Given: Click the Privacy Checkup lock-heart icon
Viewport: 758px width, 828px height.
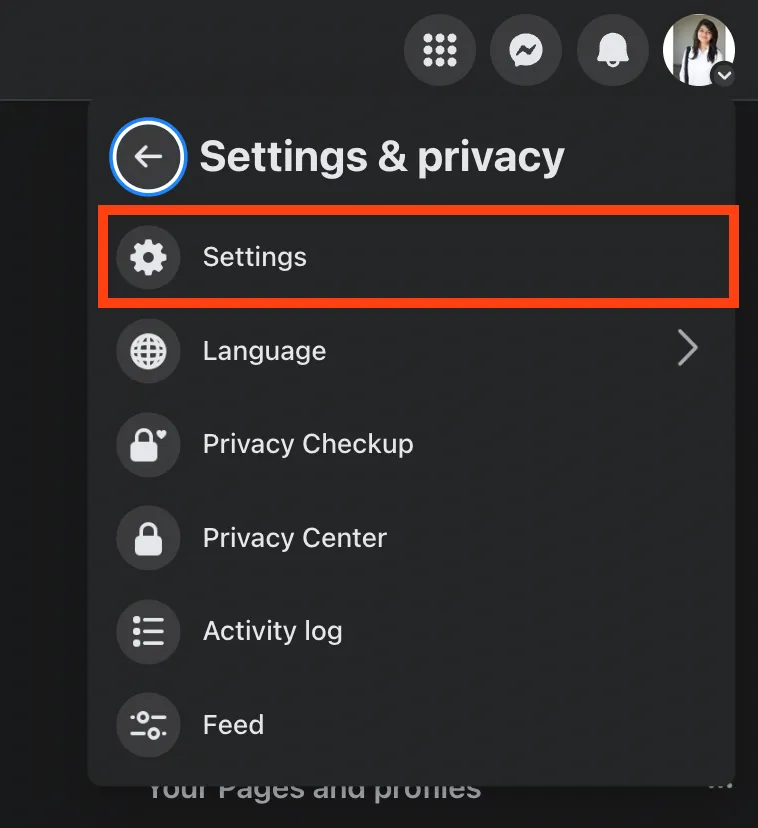Looking at the screenshot, I should 148,445.
